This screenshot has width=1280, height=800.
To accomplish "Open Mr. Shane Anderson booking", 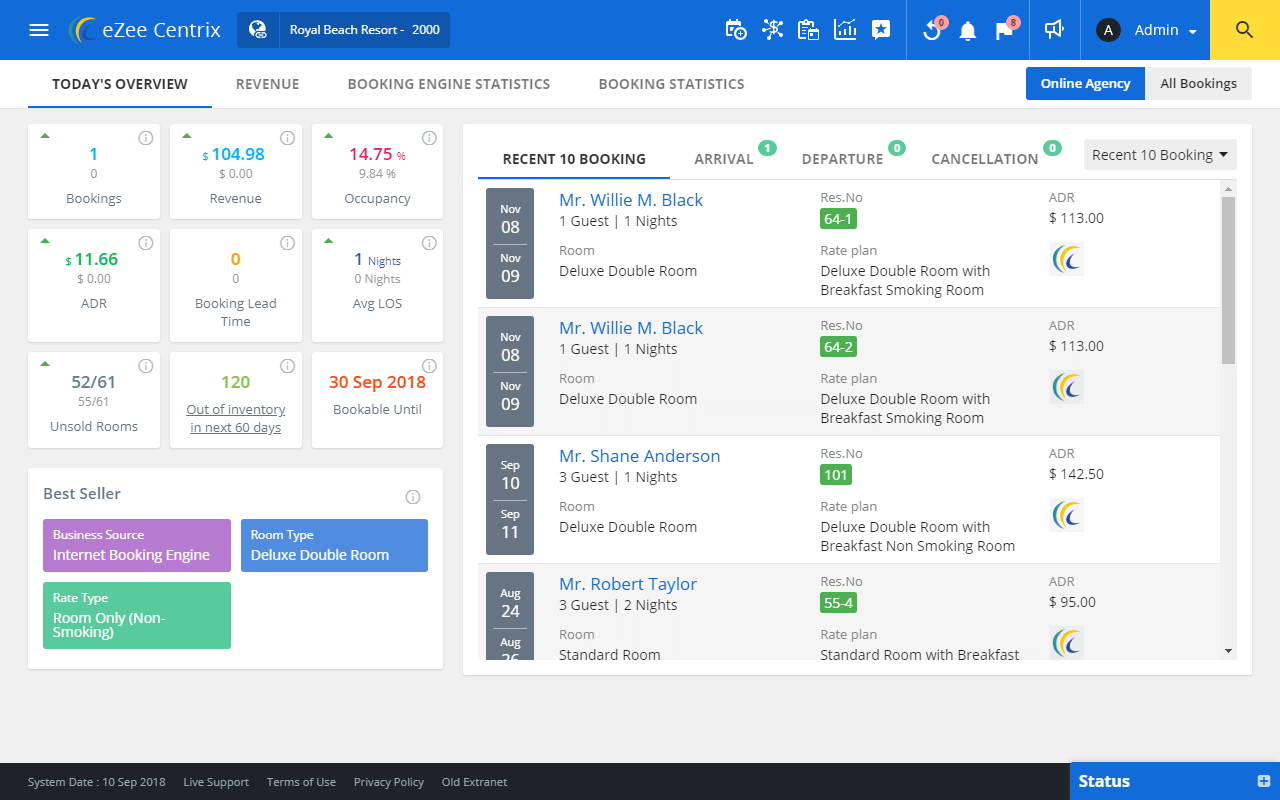I will tap(640, 456).
